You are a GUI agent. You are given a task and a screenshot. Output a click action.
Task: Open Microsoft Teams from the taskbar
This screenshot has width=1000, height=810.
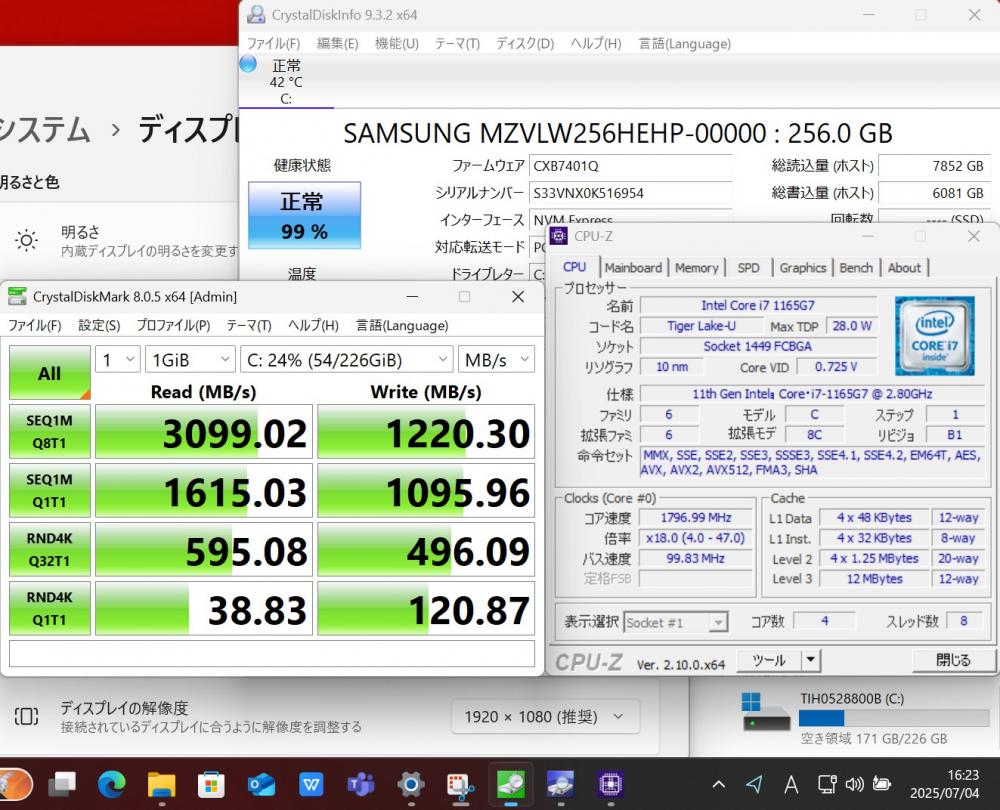click(x=361, y=784)
